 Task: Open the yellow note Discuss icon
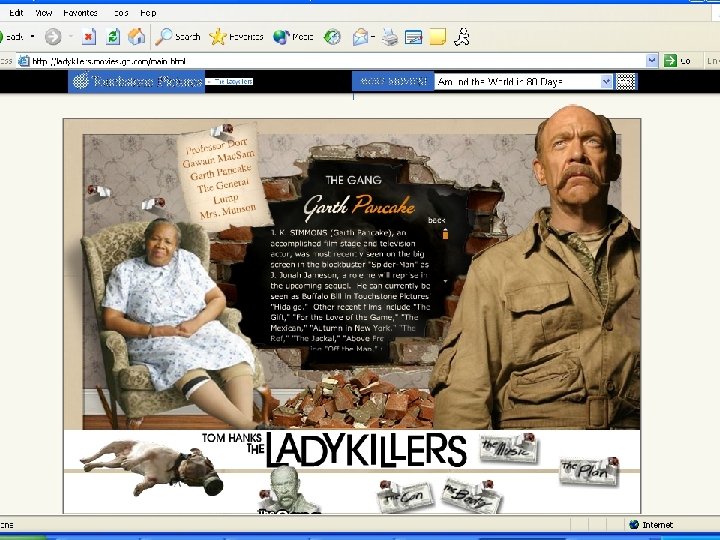(438, 37)
